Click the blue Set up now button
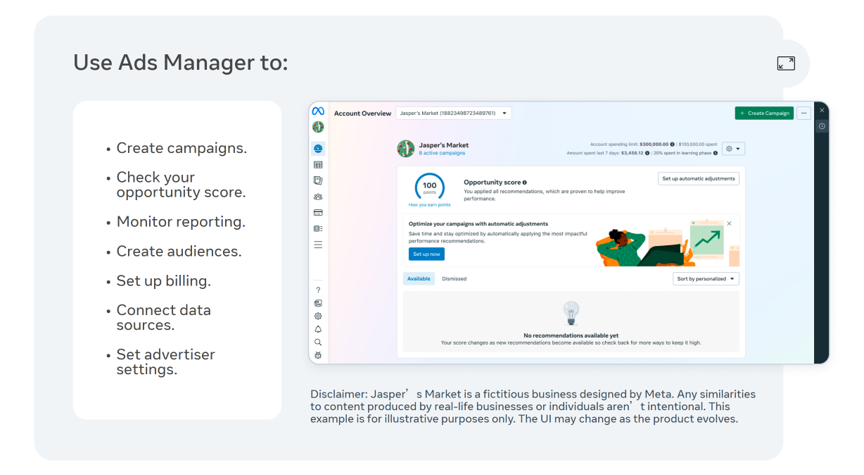 coord(426,254)
